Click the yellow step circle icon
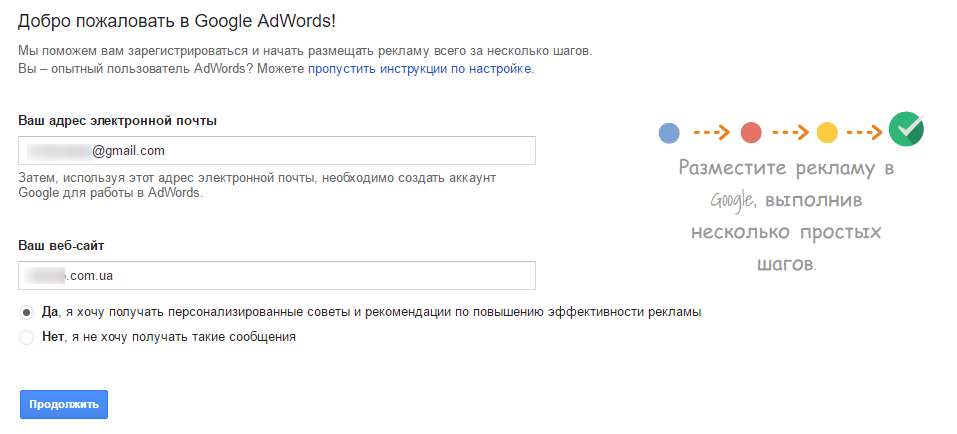The width and height of the screenshot is (957, 434). click(827, 132)
